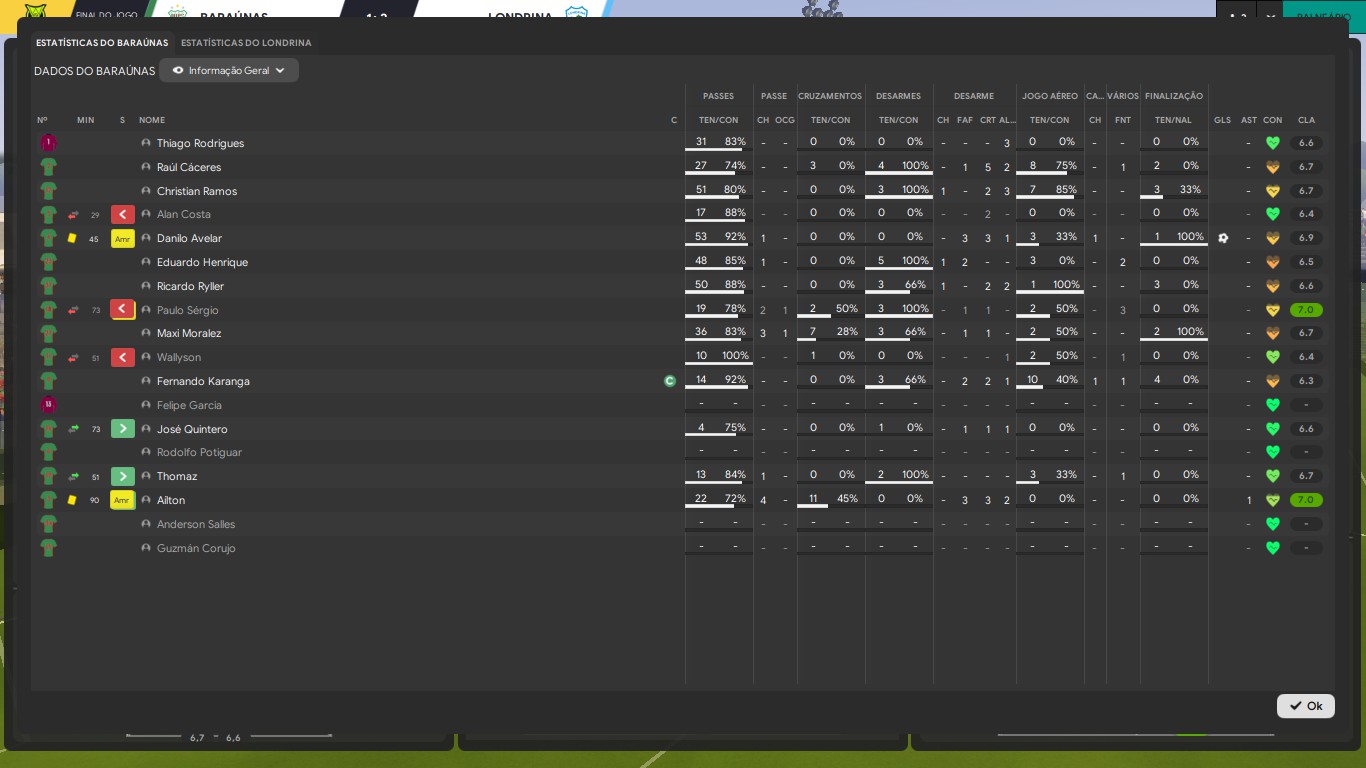Click Maxi Moralez's 28% crossing value
Image resolution: width=1366 pixels, height=768 pixels.
click(x=846, y=332)
